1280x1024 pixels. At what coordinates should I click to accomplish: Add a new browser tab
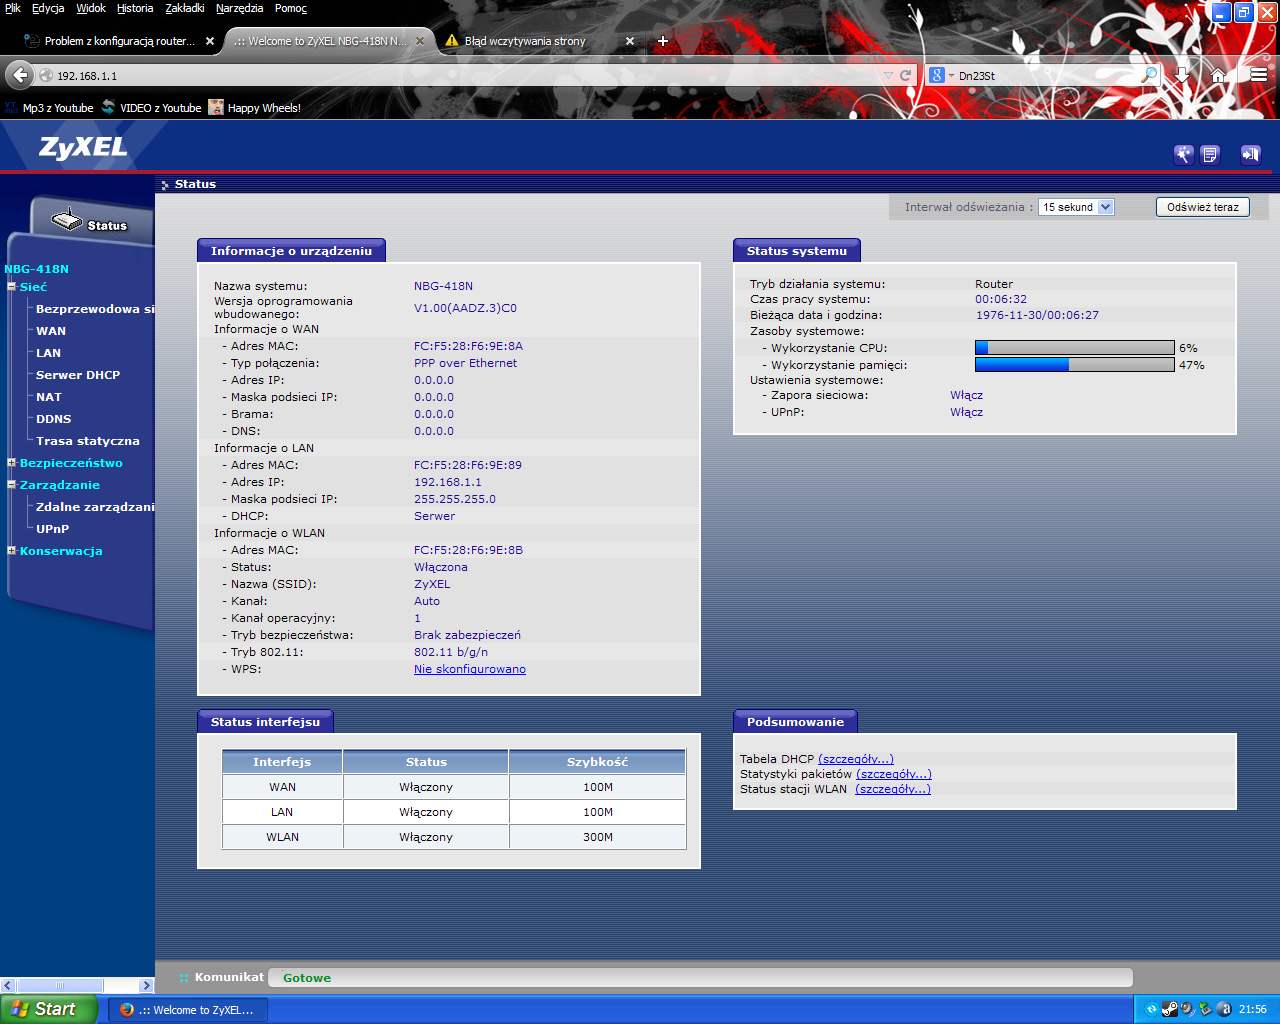(662, 41)
